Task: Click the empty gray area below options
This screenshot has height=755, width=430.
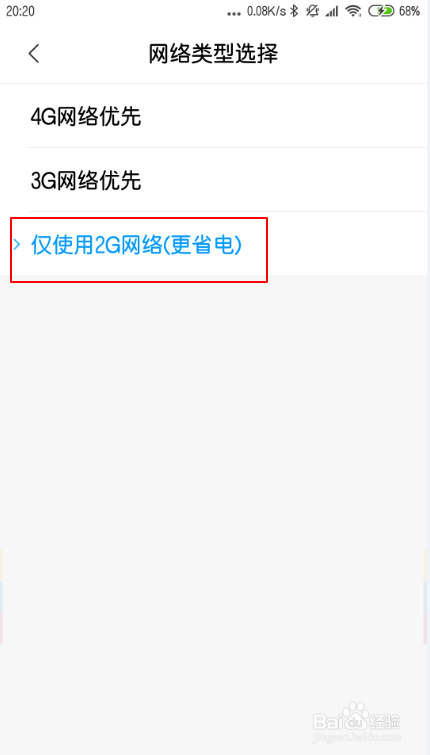Action: click(x=215, y=482)
